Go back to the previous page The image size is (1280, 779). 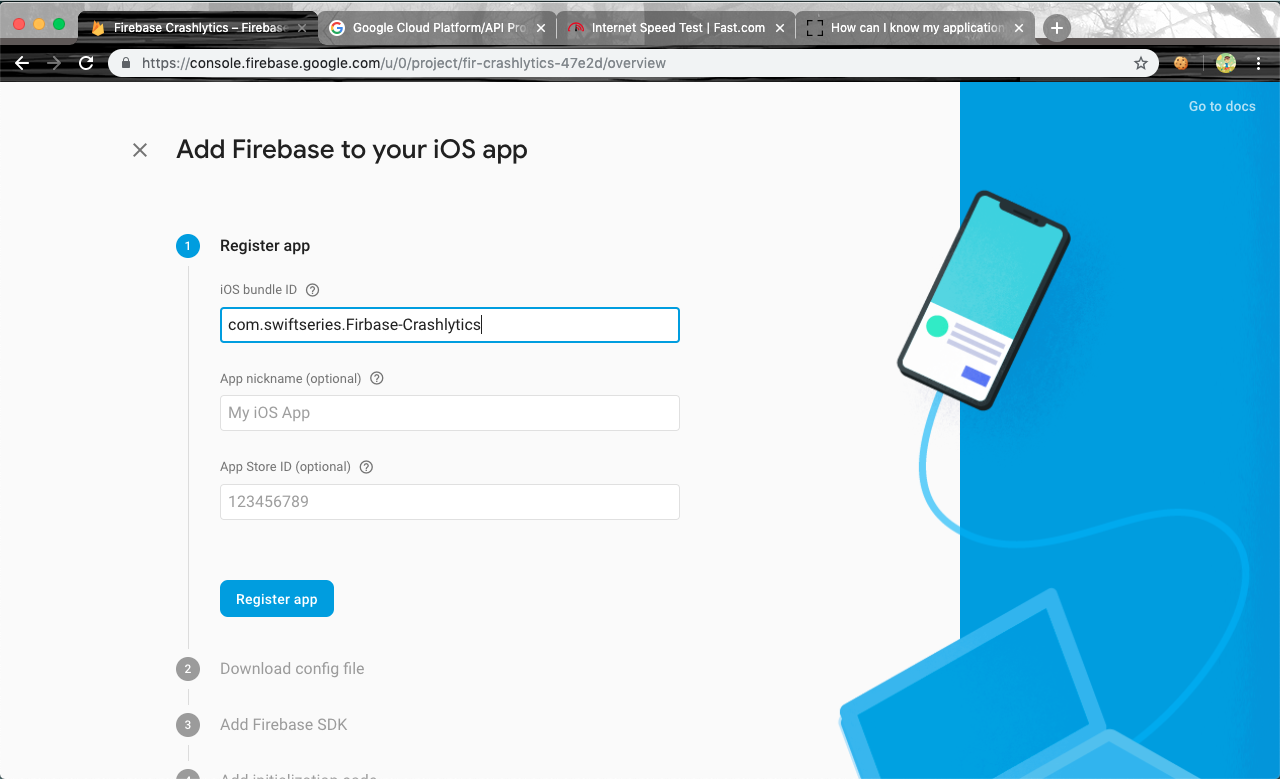click(22, 63)
